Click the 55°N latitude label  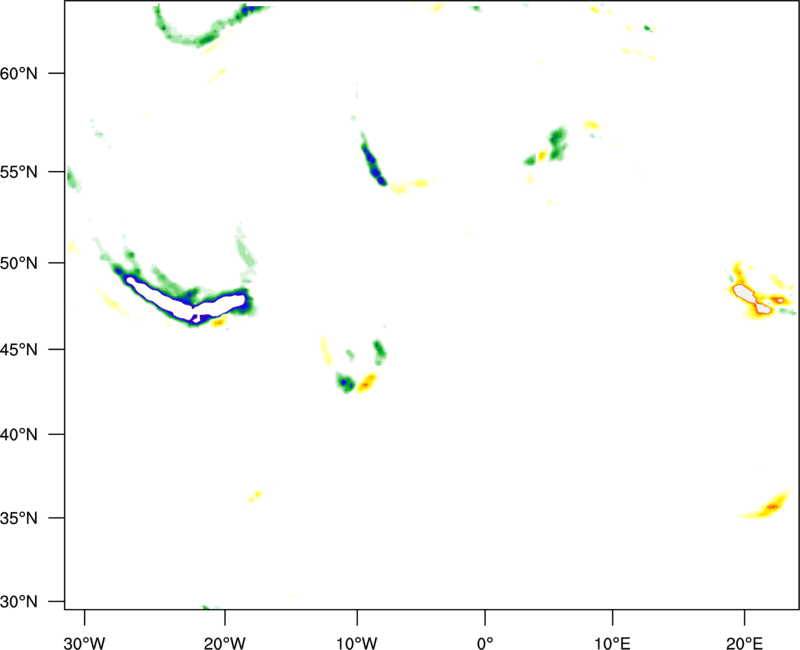(19, 172)
